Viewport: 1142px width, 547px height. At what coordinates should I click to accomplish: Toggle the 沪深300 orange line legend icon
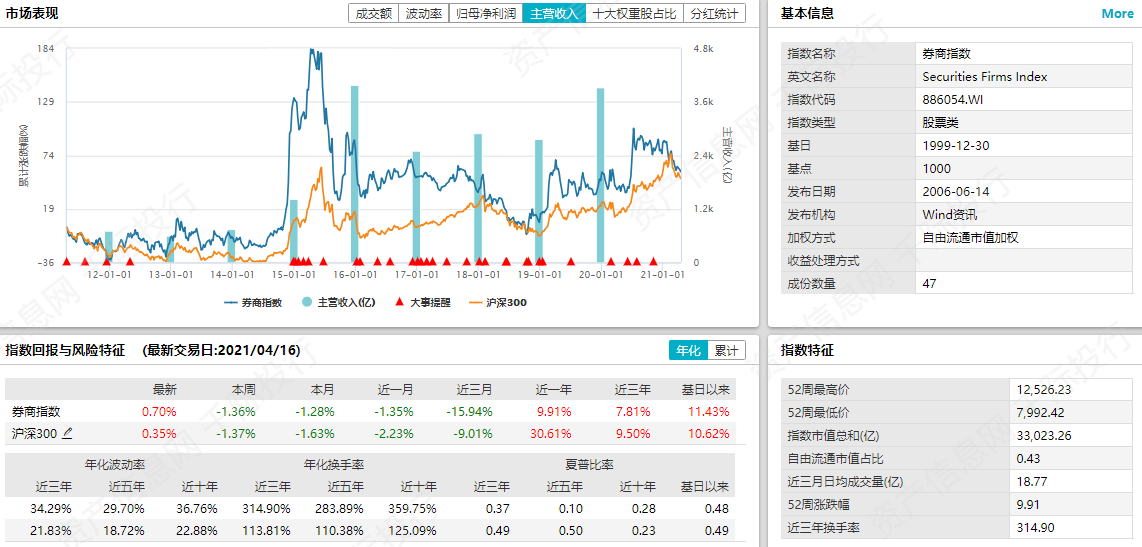[x=475, y=302]
